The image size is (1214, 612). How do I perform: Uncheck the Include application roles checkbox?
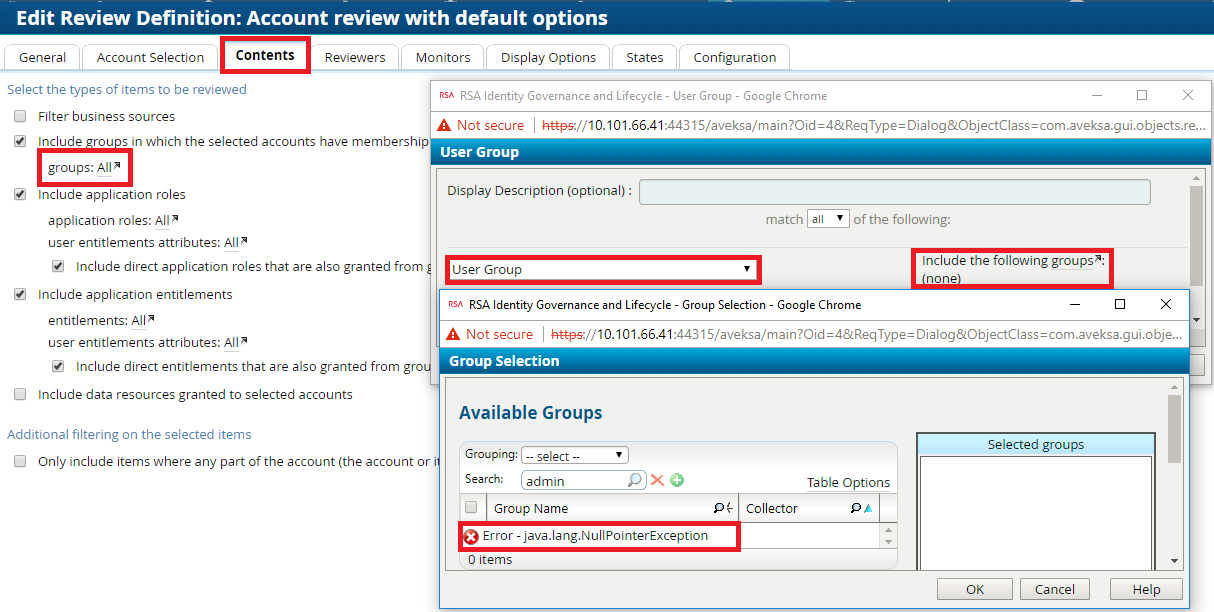[21, 195]
